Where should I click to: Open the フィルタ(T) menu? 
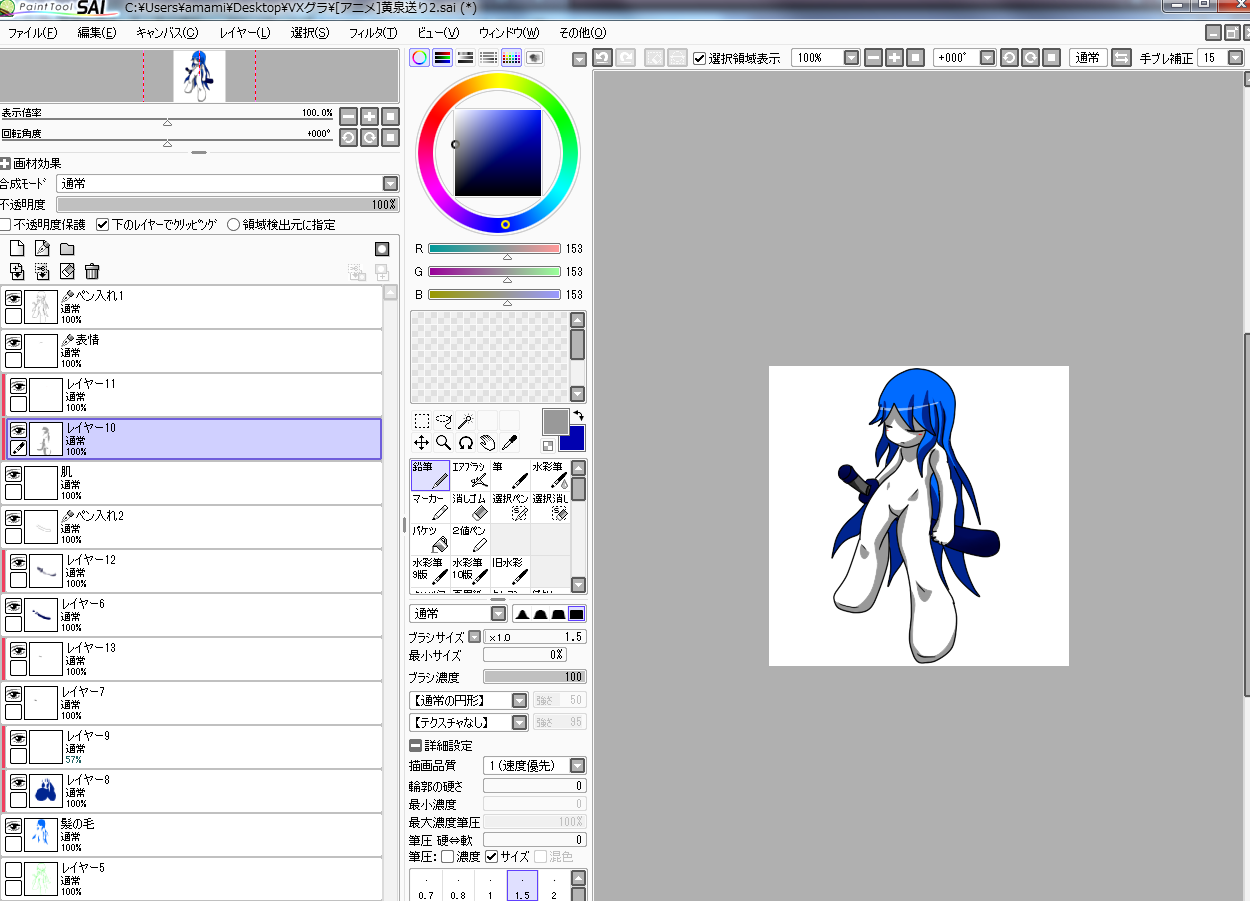(372, 33)
